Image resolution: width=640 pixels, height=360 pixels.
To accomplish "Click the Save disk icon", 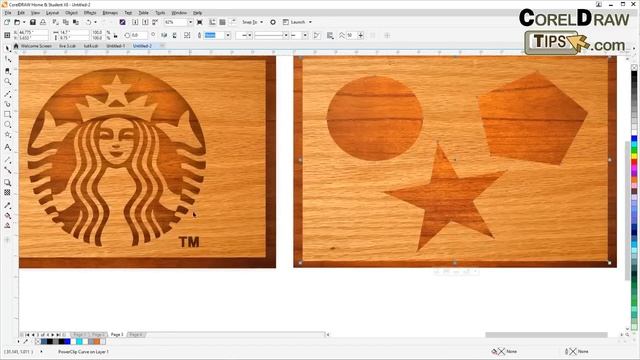I will coord(33,22).
